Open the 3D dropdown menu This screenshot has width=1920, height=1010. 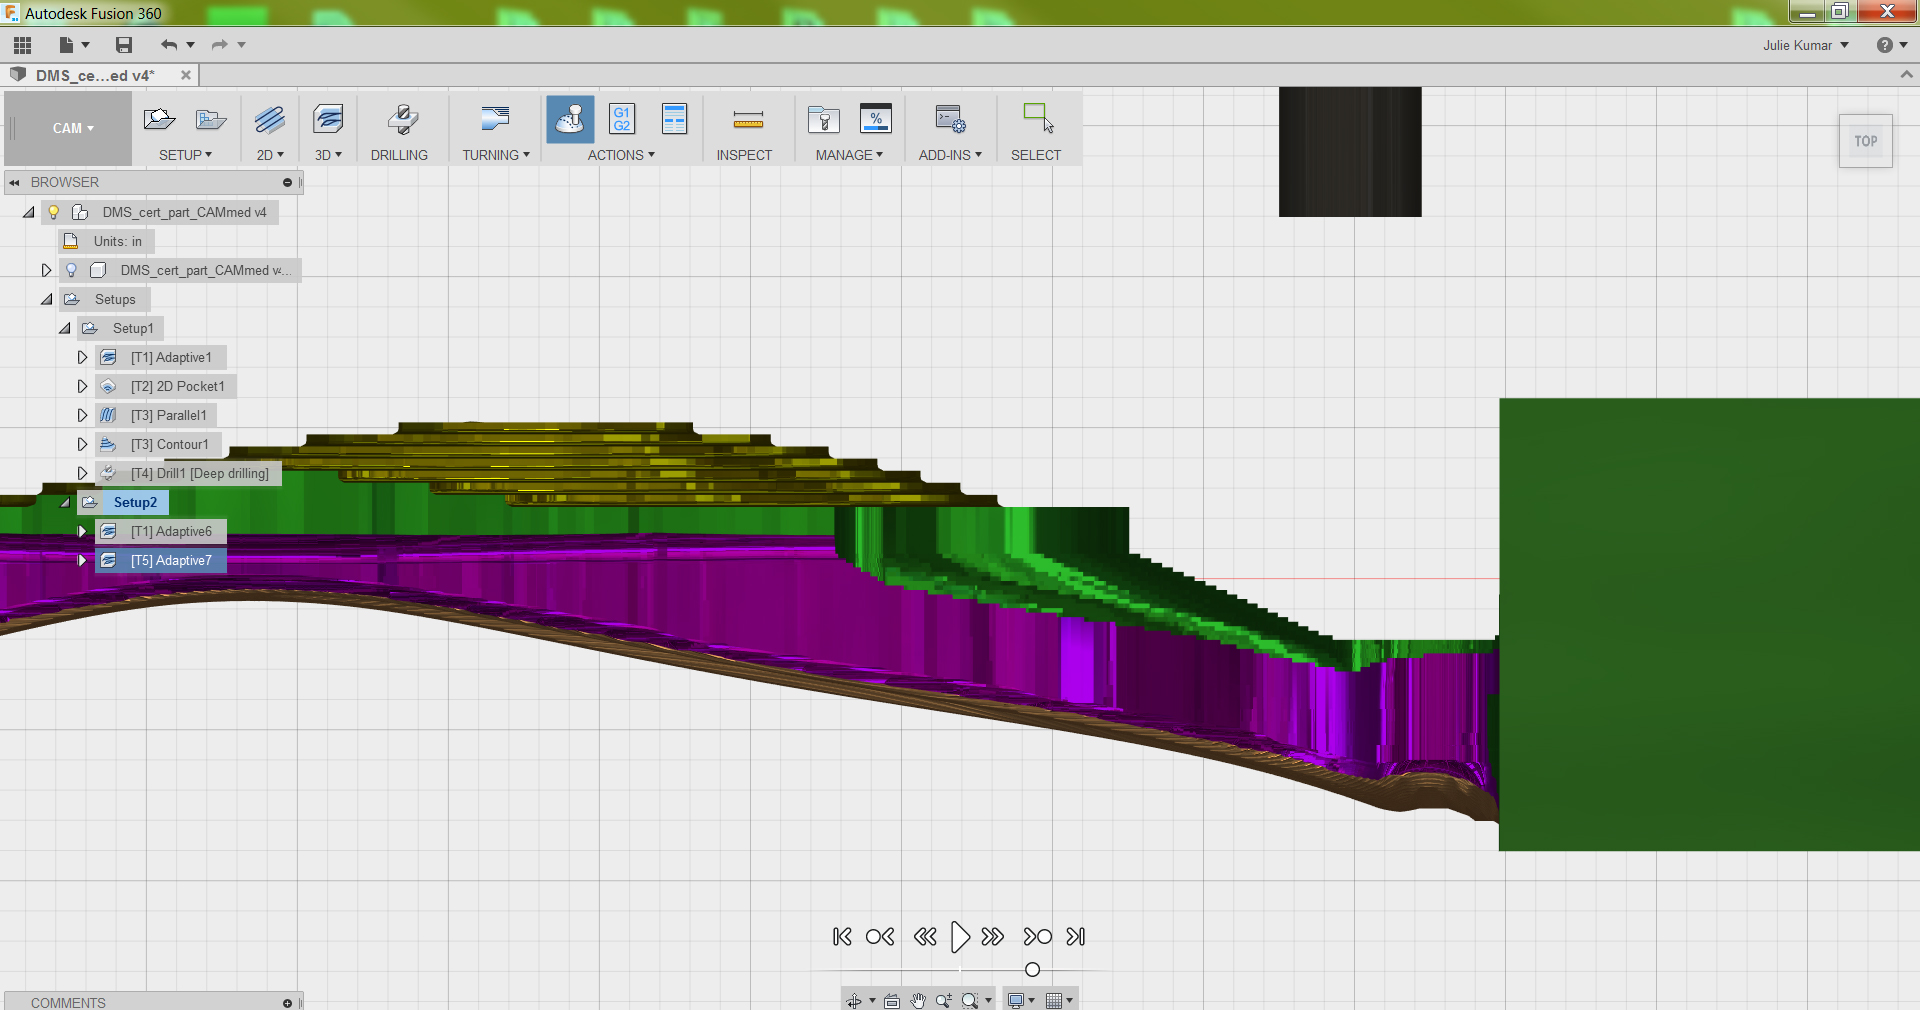click(328, 155)
